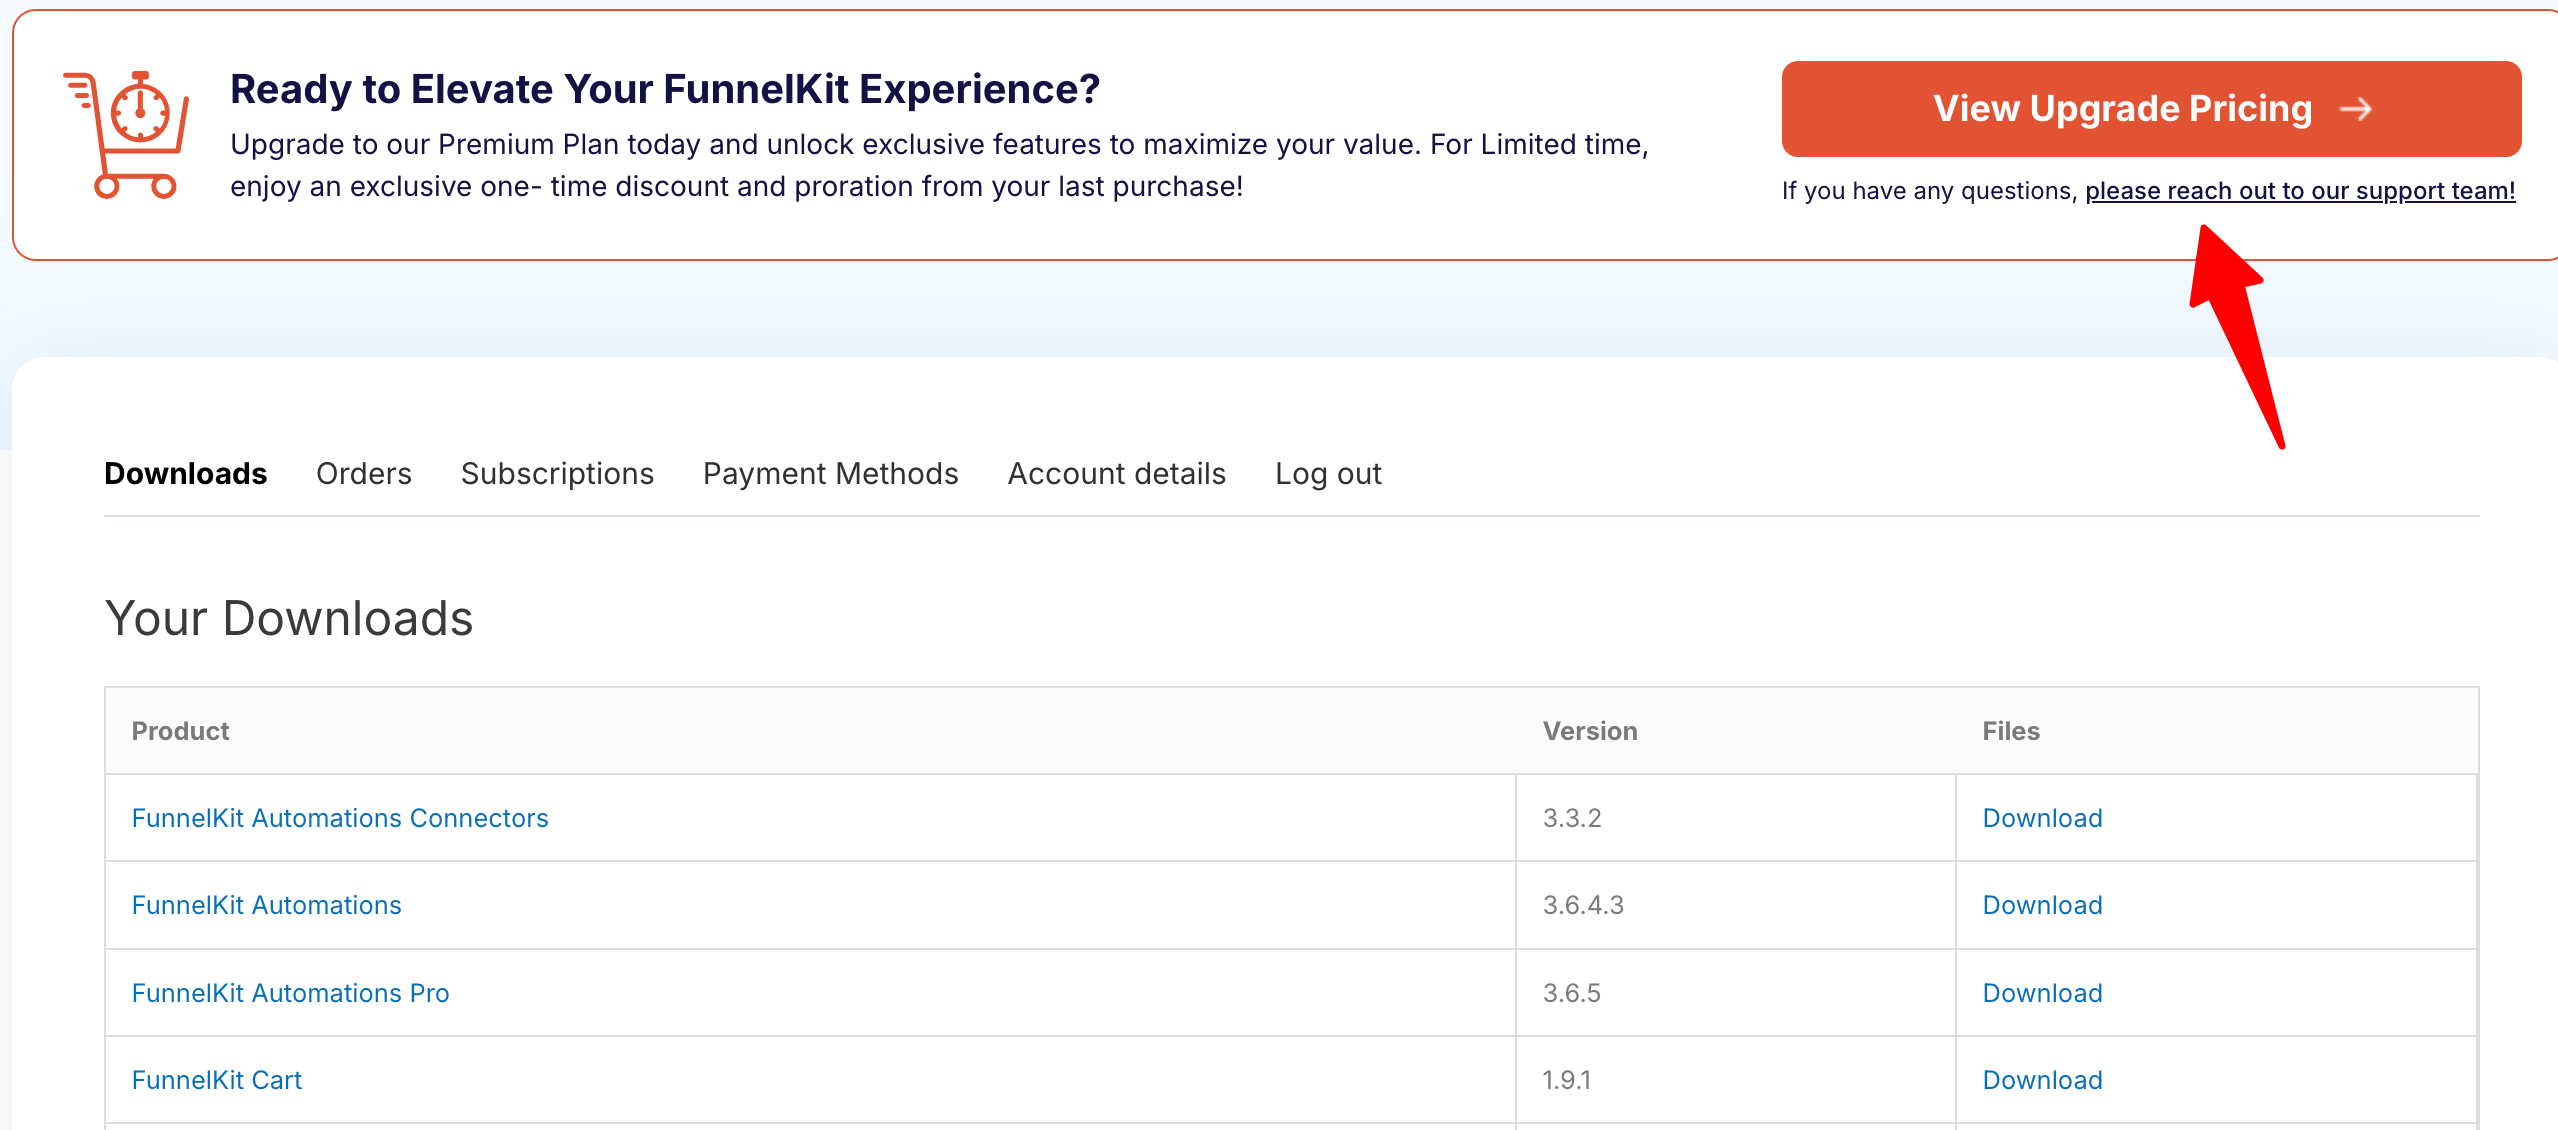
Task: Open FunnelKit Automations Connectors product link
Action: click(x=340, y=818)
